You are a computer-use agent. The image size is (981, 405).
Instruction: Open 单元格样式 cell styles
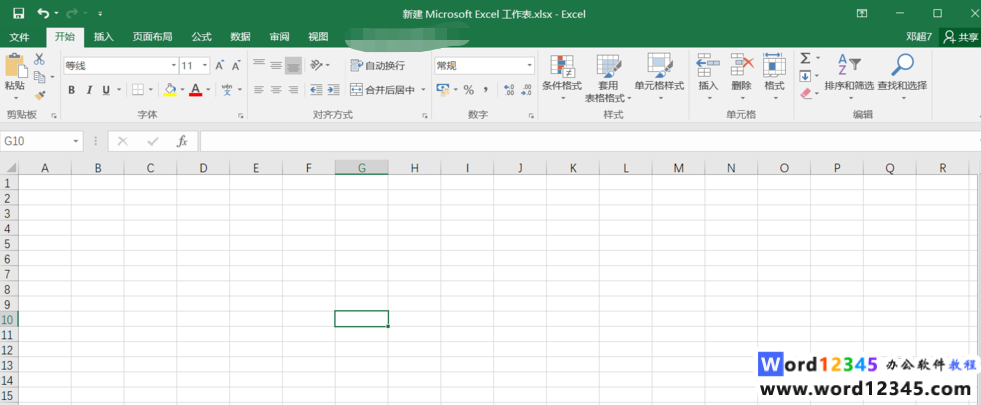click(659, 78)
